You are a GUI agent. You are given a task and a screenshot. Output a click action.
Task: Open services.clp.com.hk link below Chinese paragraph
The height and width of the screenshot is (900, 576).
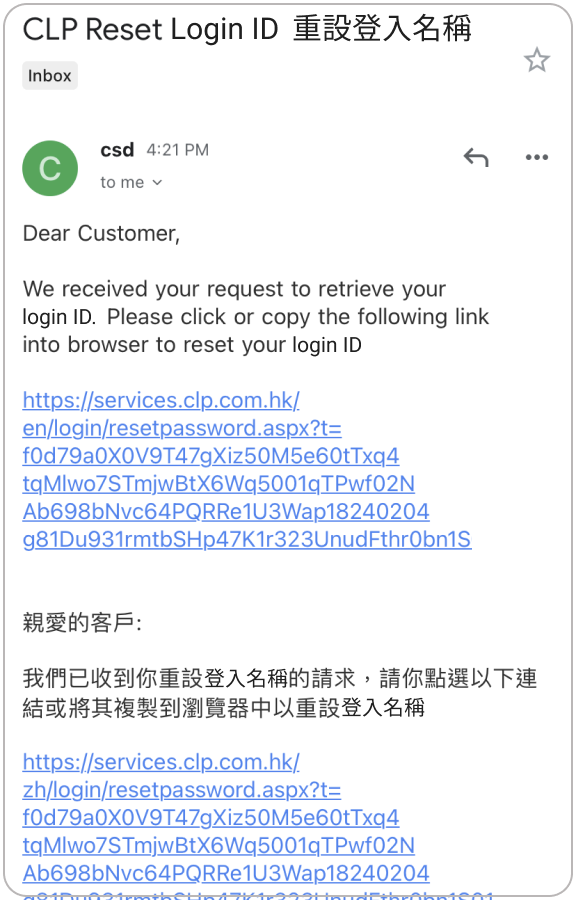coord(161,762)
